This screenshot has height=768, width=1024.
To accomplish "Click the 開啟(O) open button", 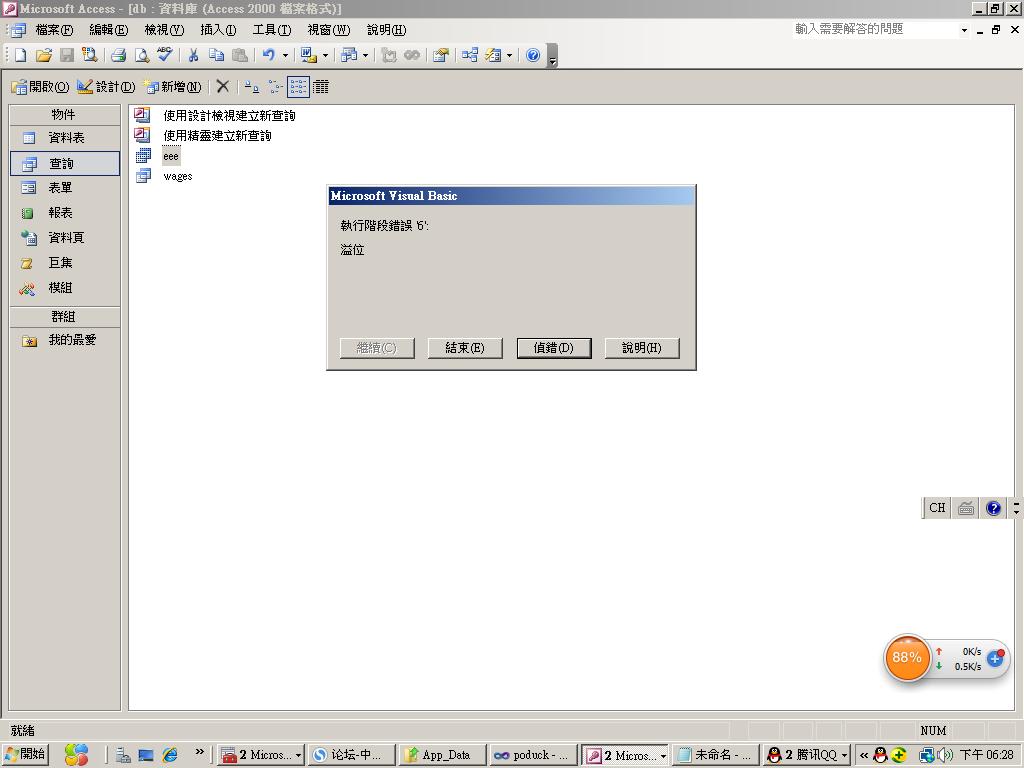I will [x=40, y=86].
